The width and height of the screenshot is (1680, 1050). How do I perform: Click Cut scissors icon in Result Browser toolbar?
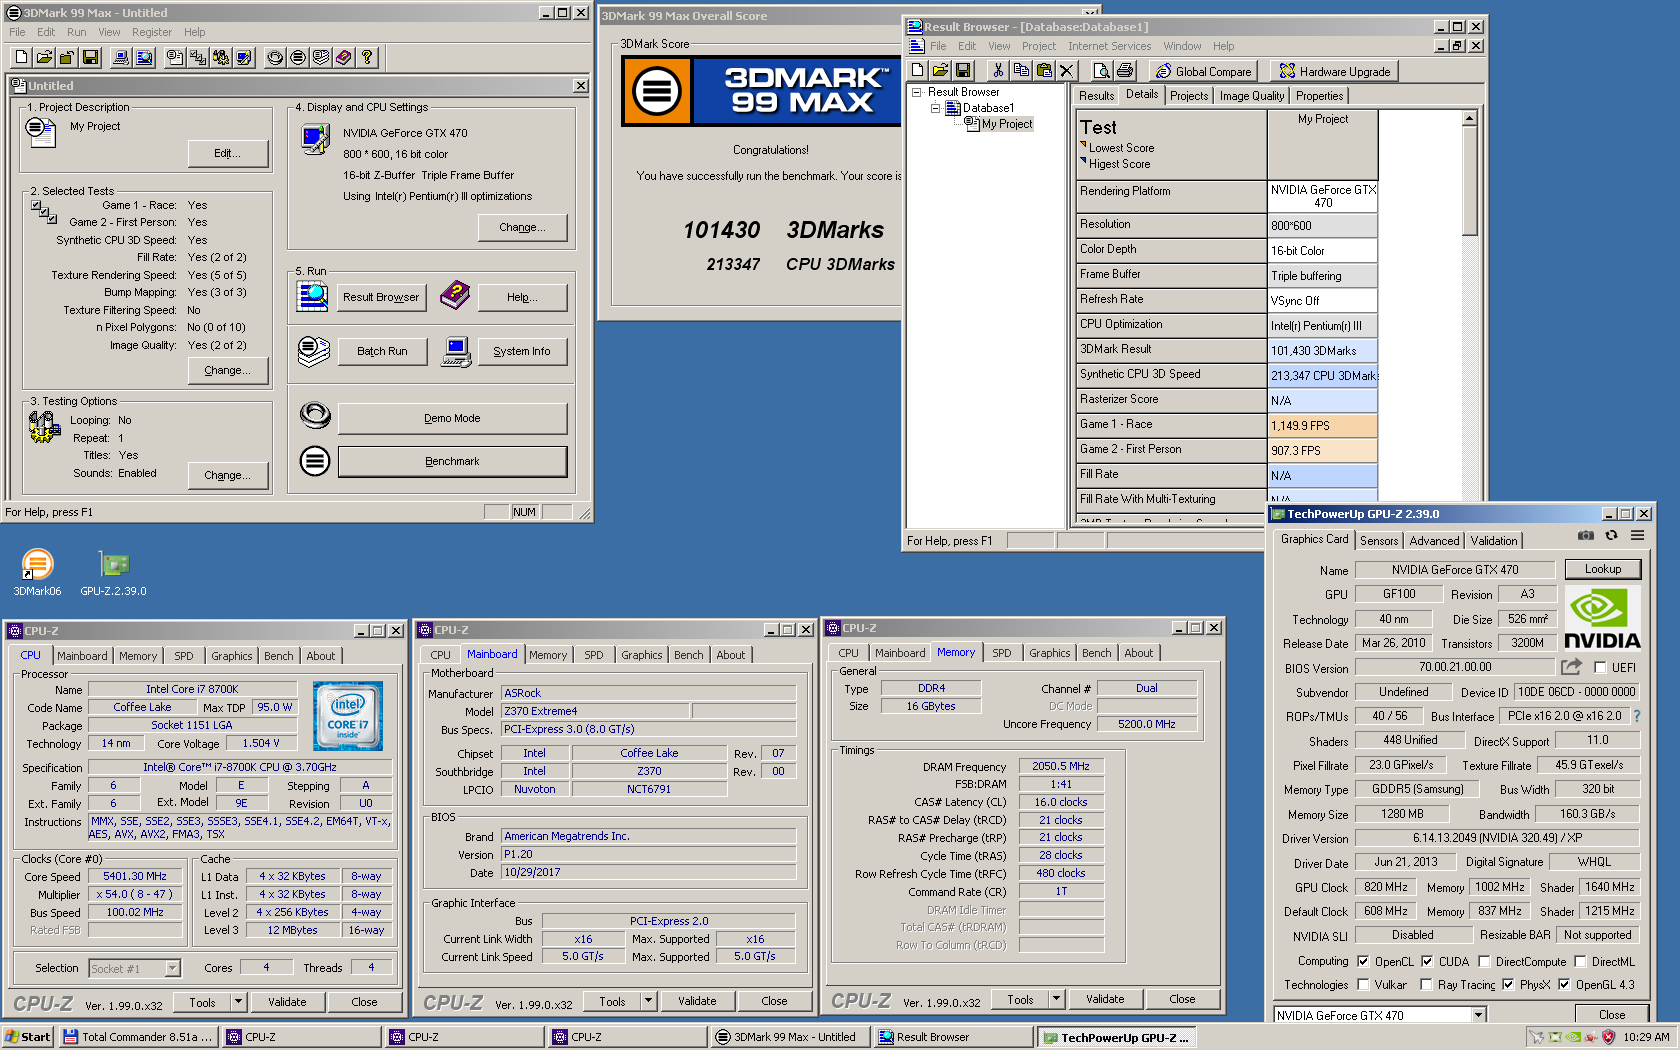coord(997,71)
